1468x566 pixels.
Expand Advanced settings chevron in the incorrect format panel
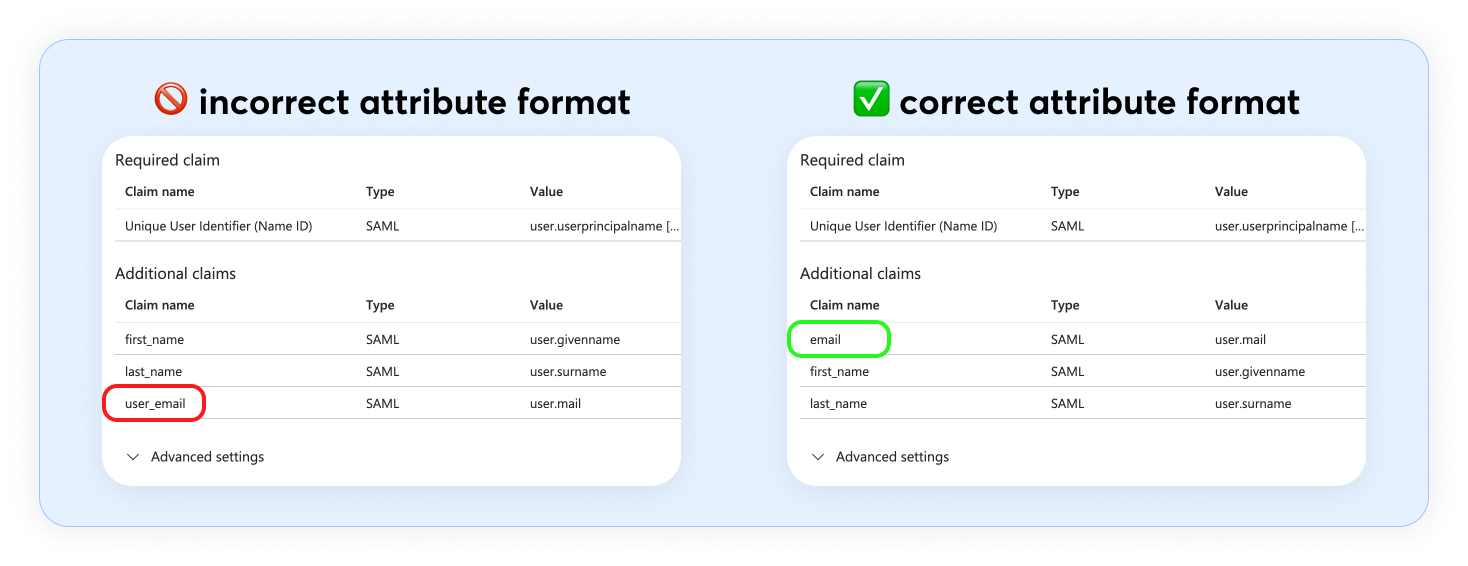point(133,457)
